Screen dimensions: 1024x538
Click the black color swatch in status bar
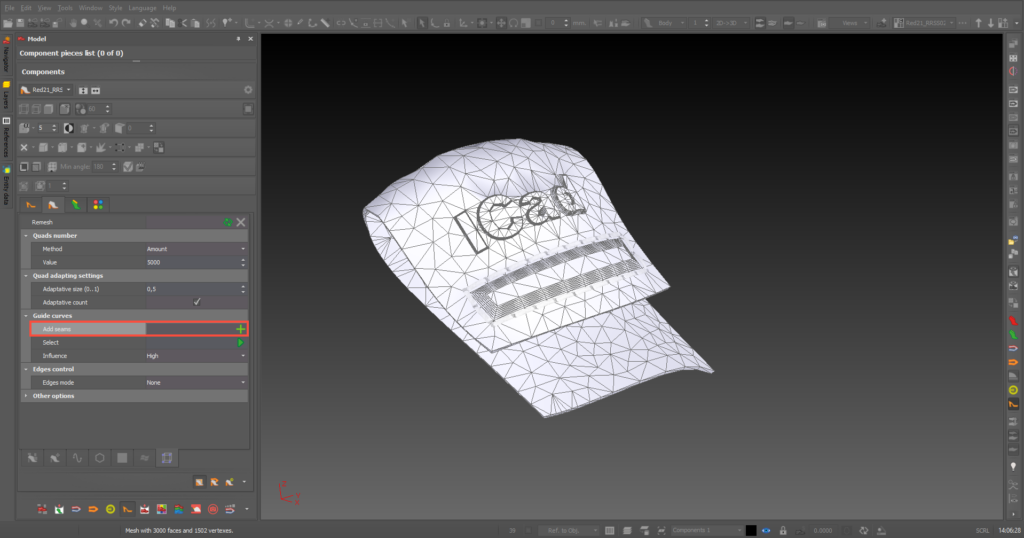[x=750, y=530]
